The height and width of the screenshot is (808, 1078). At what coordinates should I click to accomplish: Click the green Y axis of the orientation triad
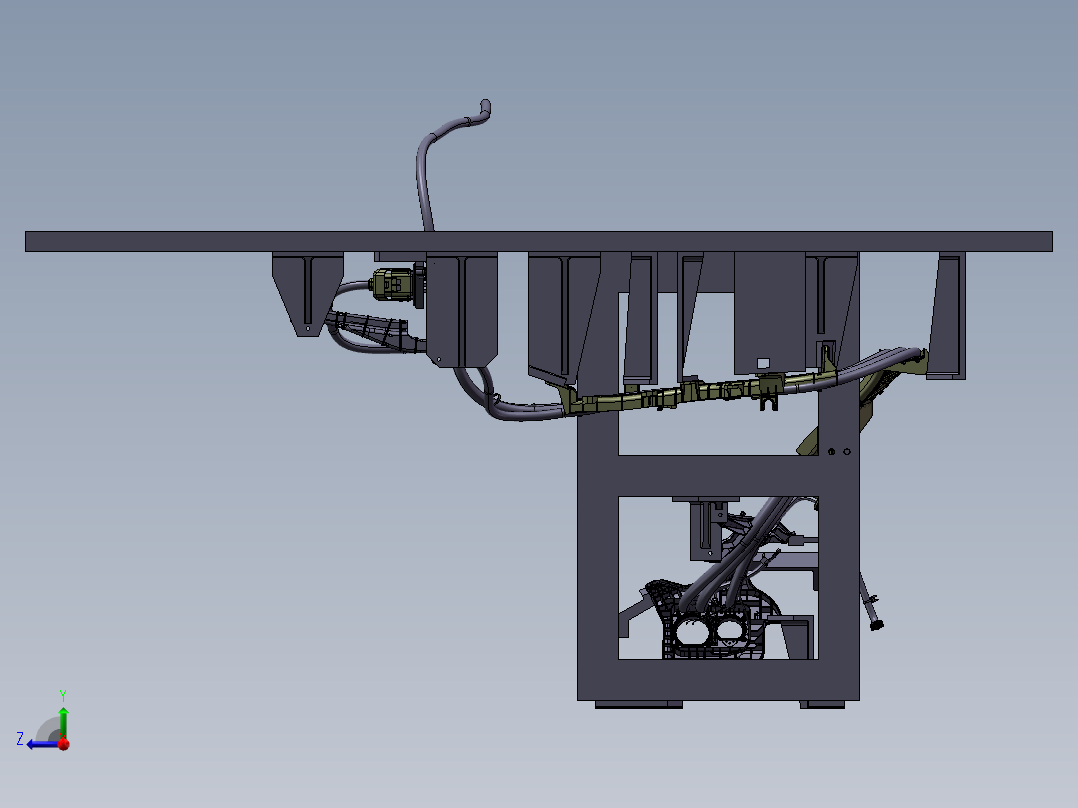[63, 722]
